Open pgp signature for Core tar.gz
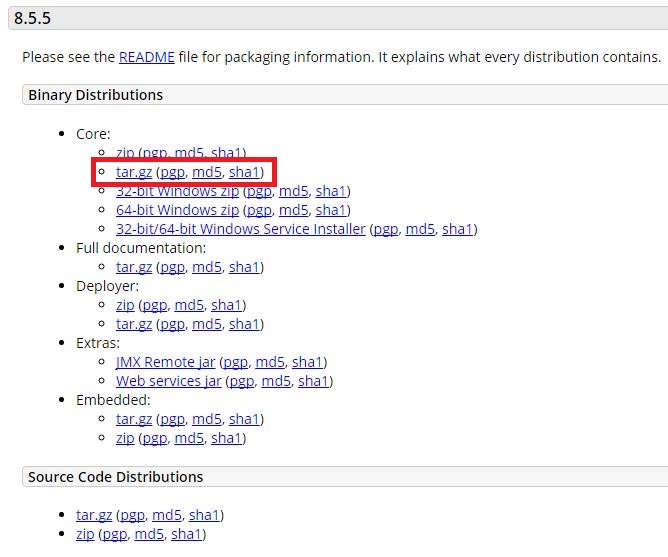This screenshot has height=557, width=668. 173,172
